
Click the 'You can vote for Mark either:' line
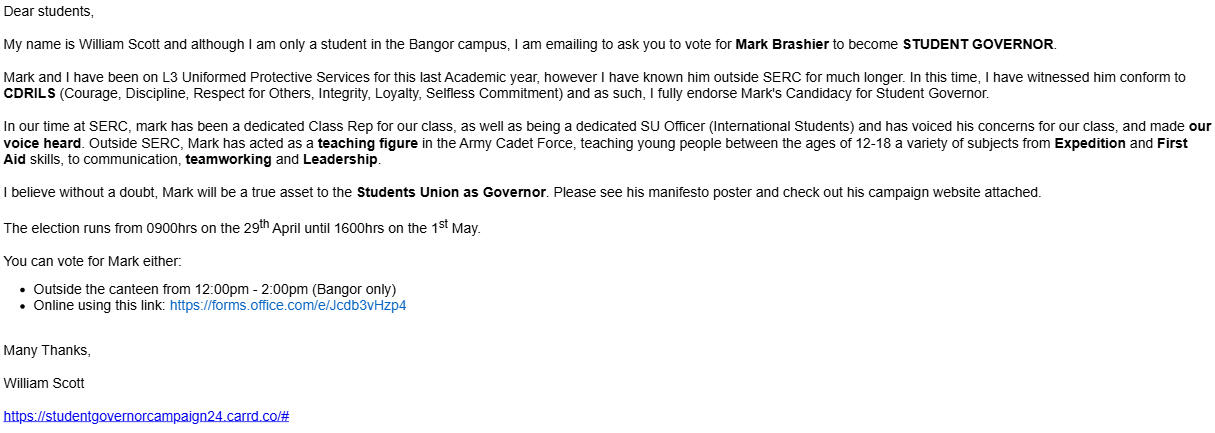point(93,261)
